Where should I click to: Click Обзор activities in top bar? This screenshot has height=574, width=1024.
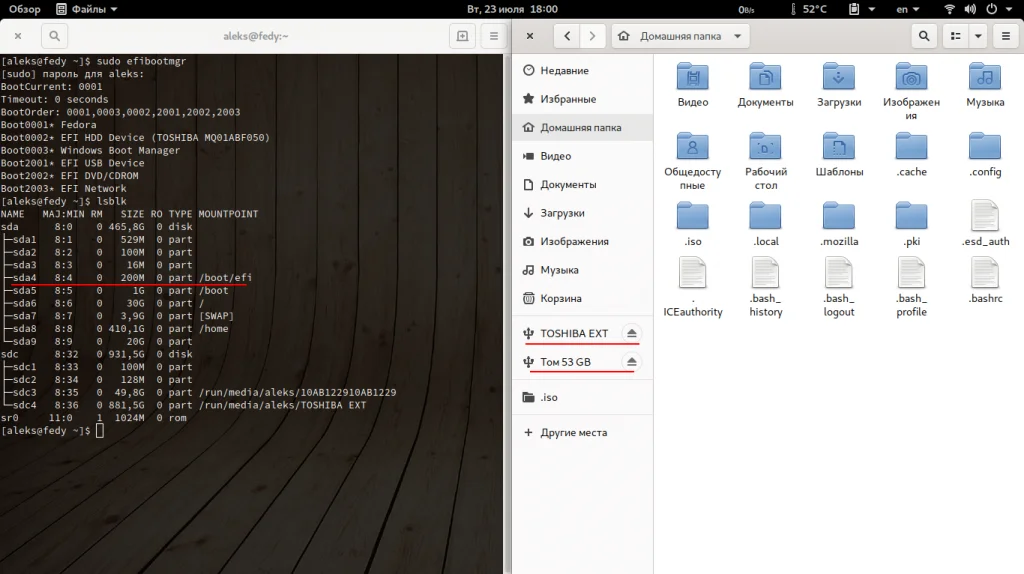[25, 9]
